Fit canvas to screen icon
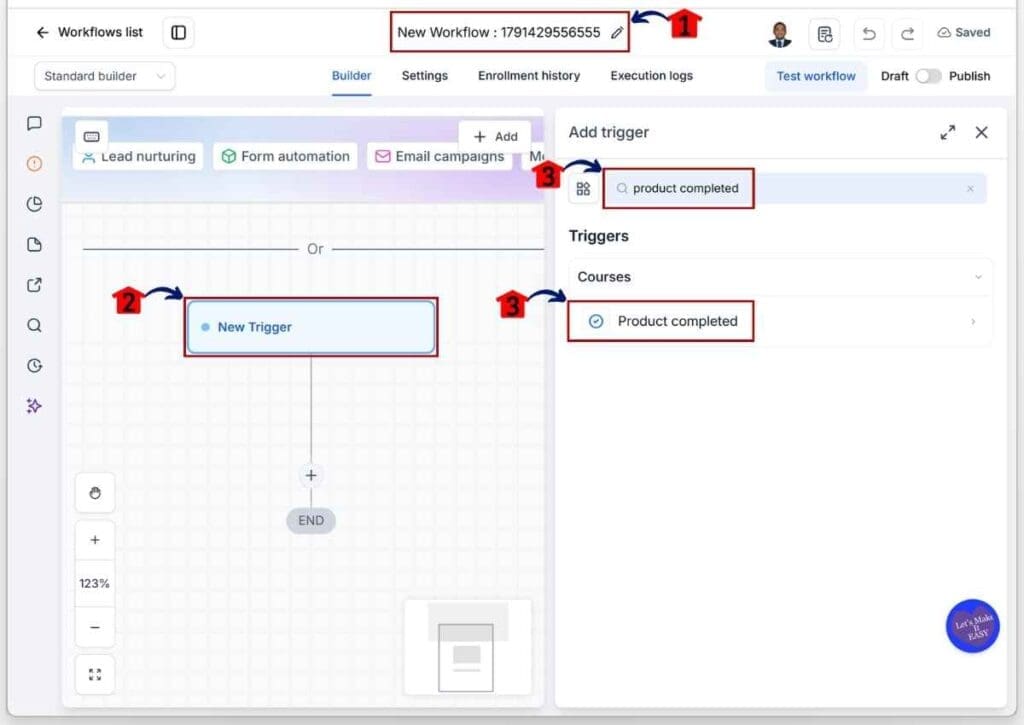Image resolution: width=1024 pixels, height=725 pixels. click(x=95, y=675)
